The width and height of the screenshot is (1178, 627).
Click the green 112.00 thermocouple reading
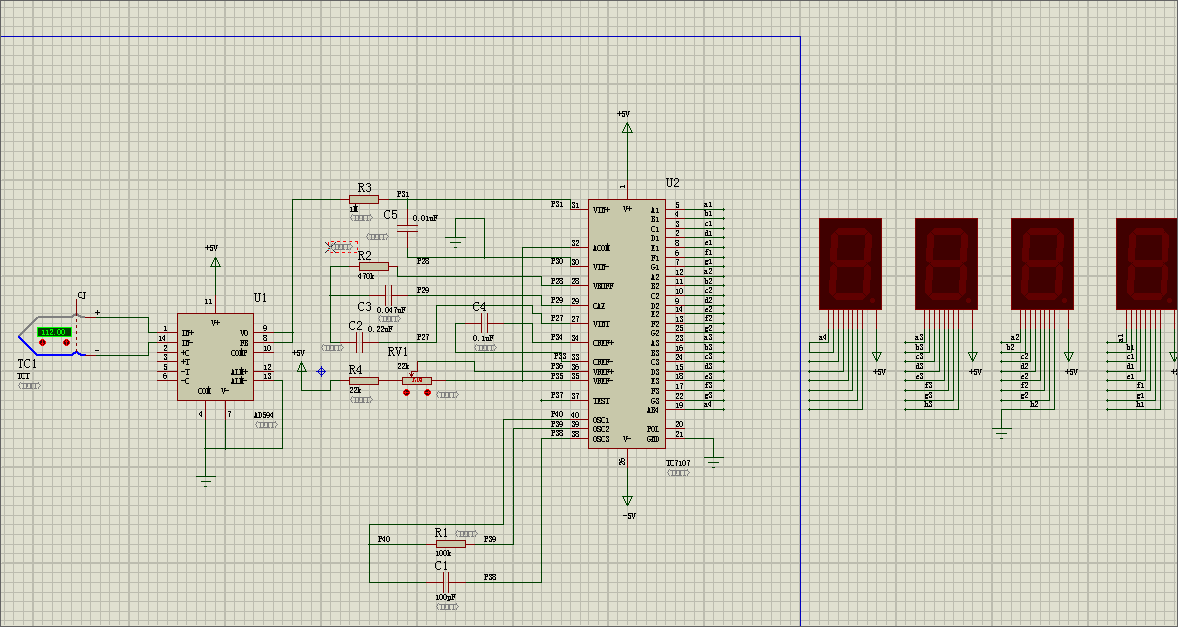pyautogui.click(x=53, y=332)
